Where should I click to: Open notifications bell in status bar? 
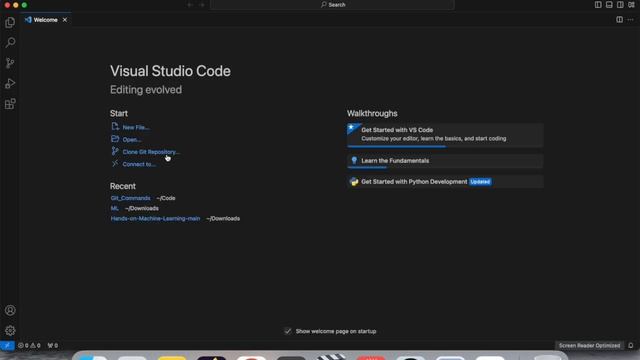(631, 345)
